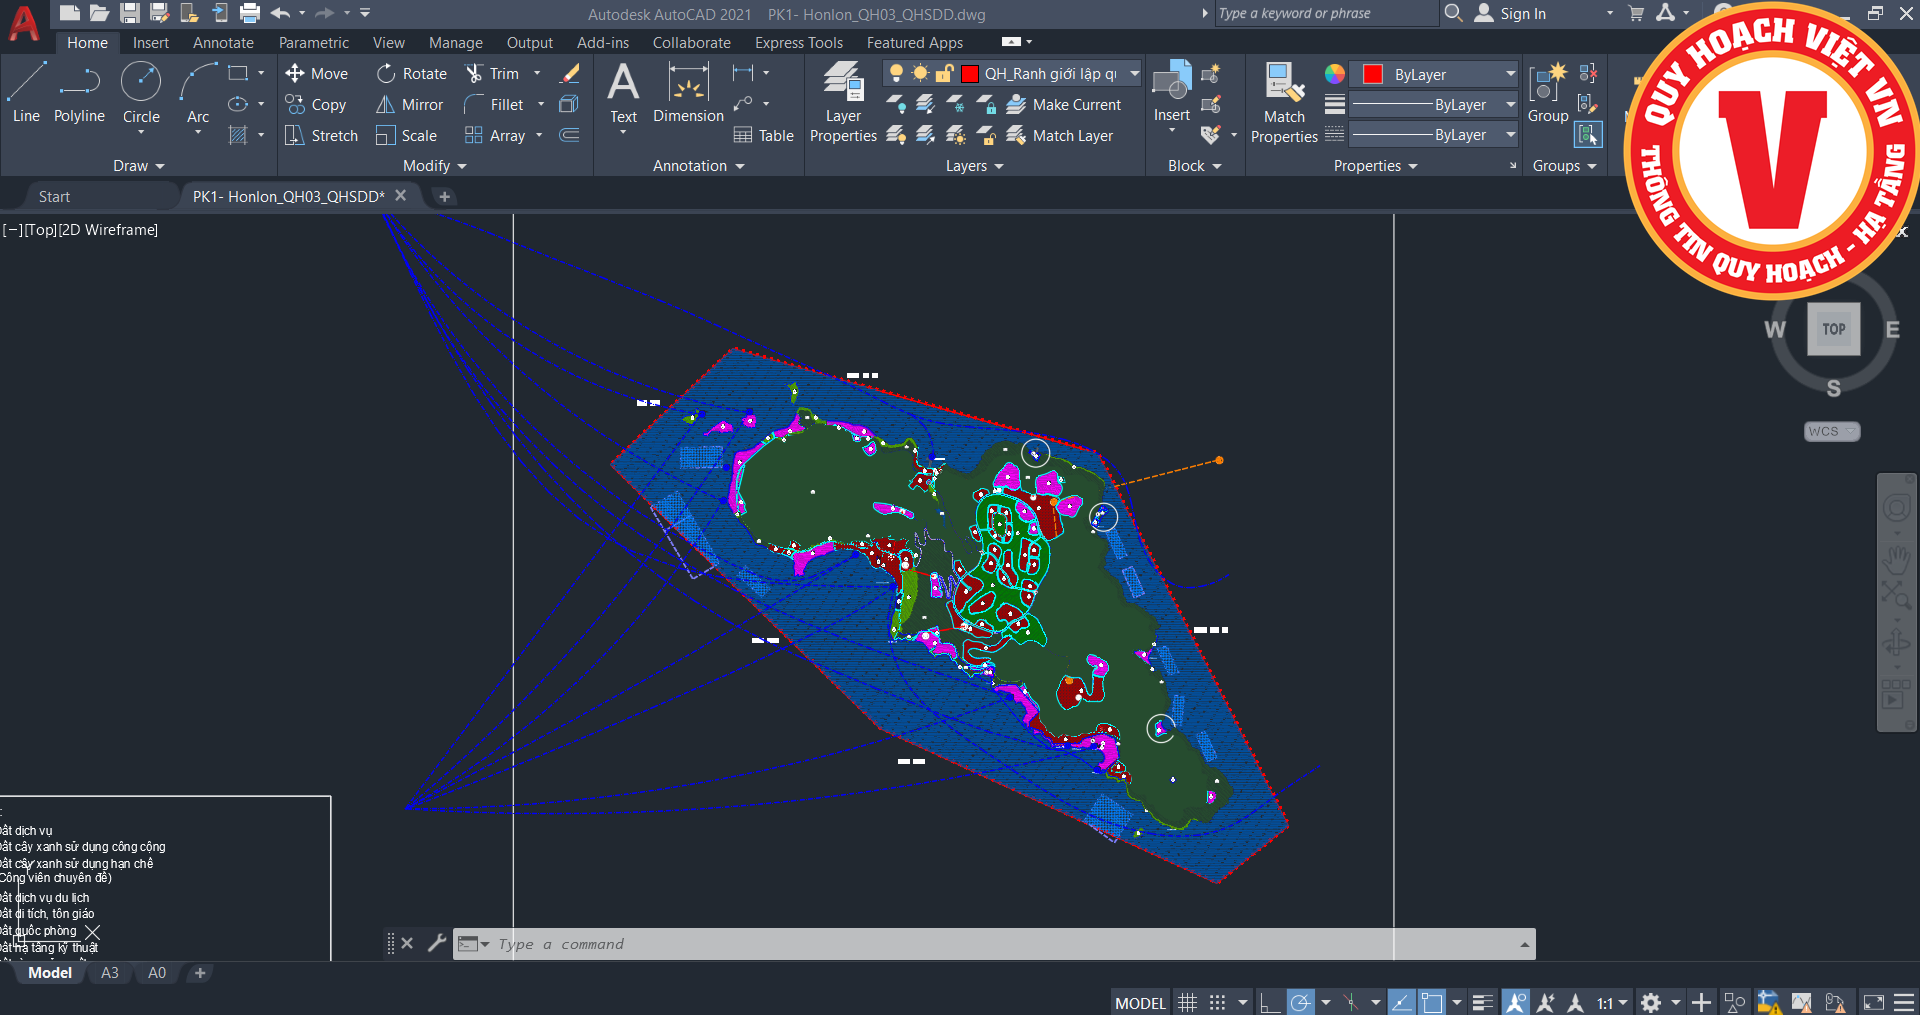1920x1015 pixels.
Task: Select the Line drawing tool
Action: click(x=26, y=90)
